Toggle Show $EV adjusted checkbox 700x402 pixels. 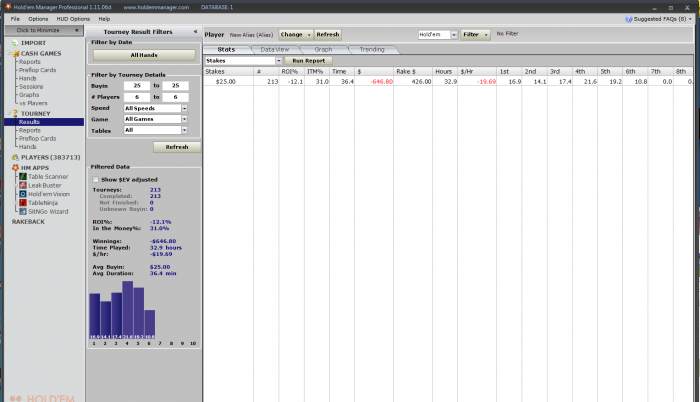tap(96, 179)
